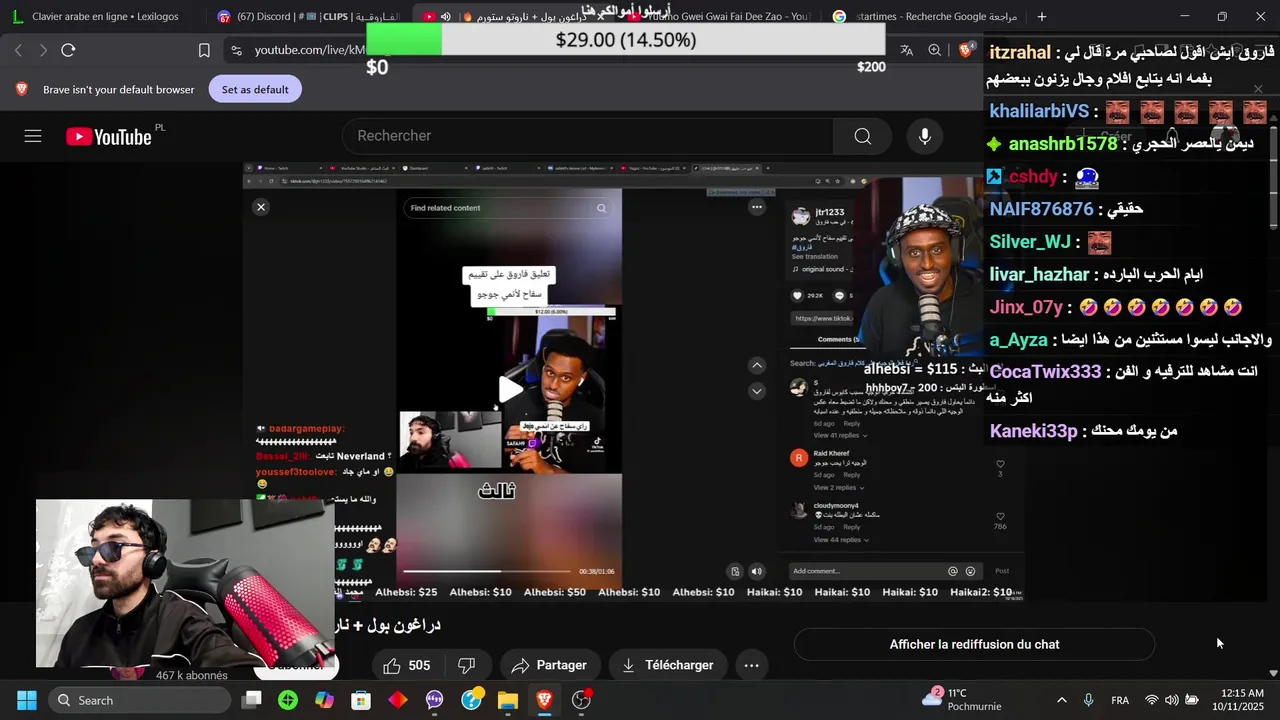
Task: Open Brave Shields lion icon
Action: coord(967,50)
